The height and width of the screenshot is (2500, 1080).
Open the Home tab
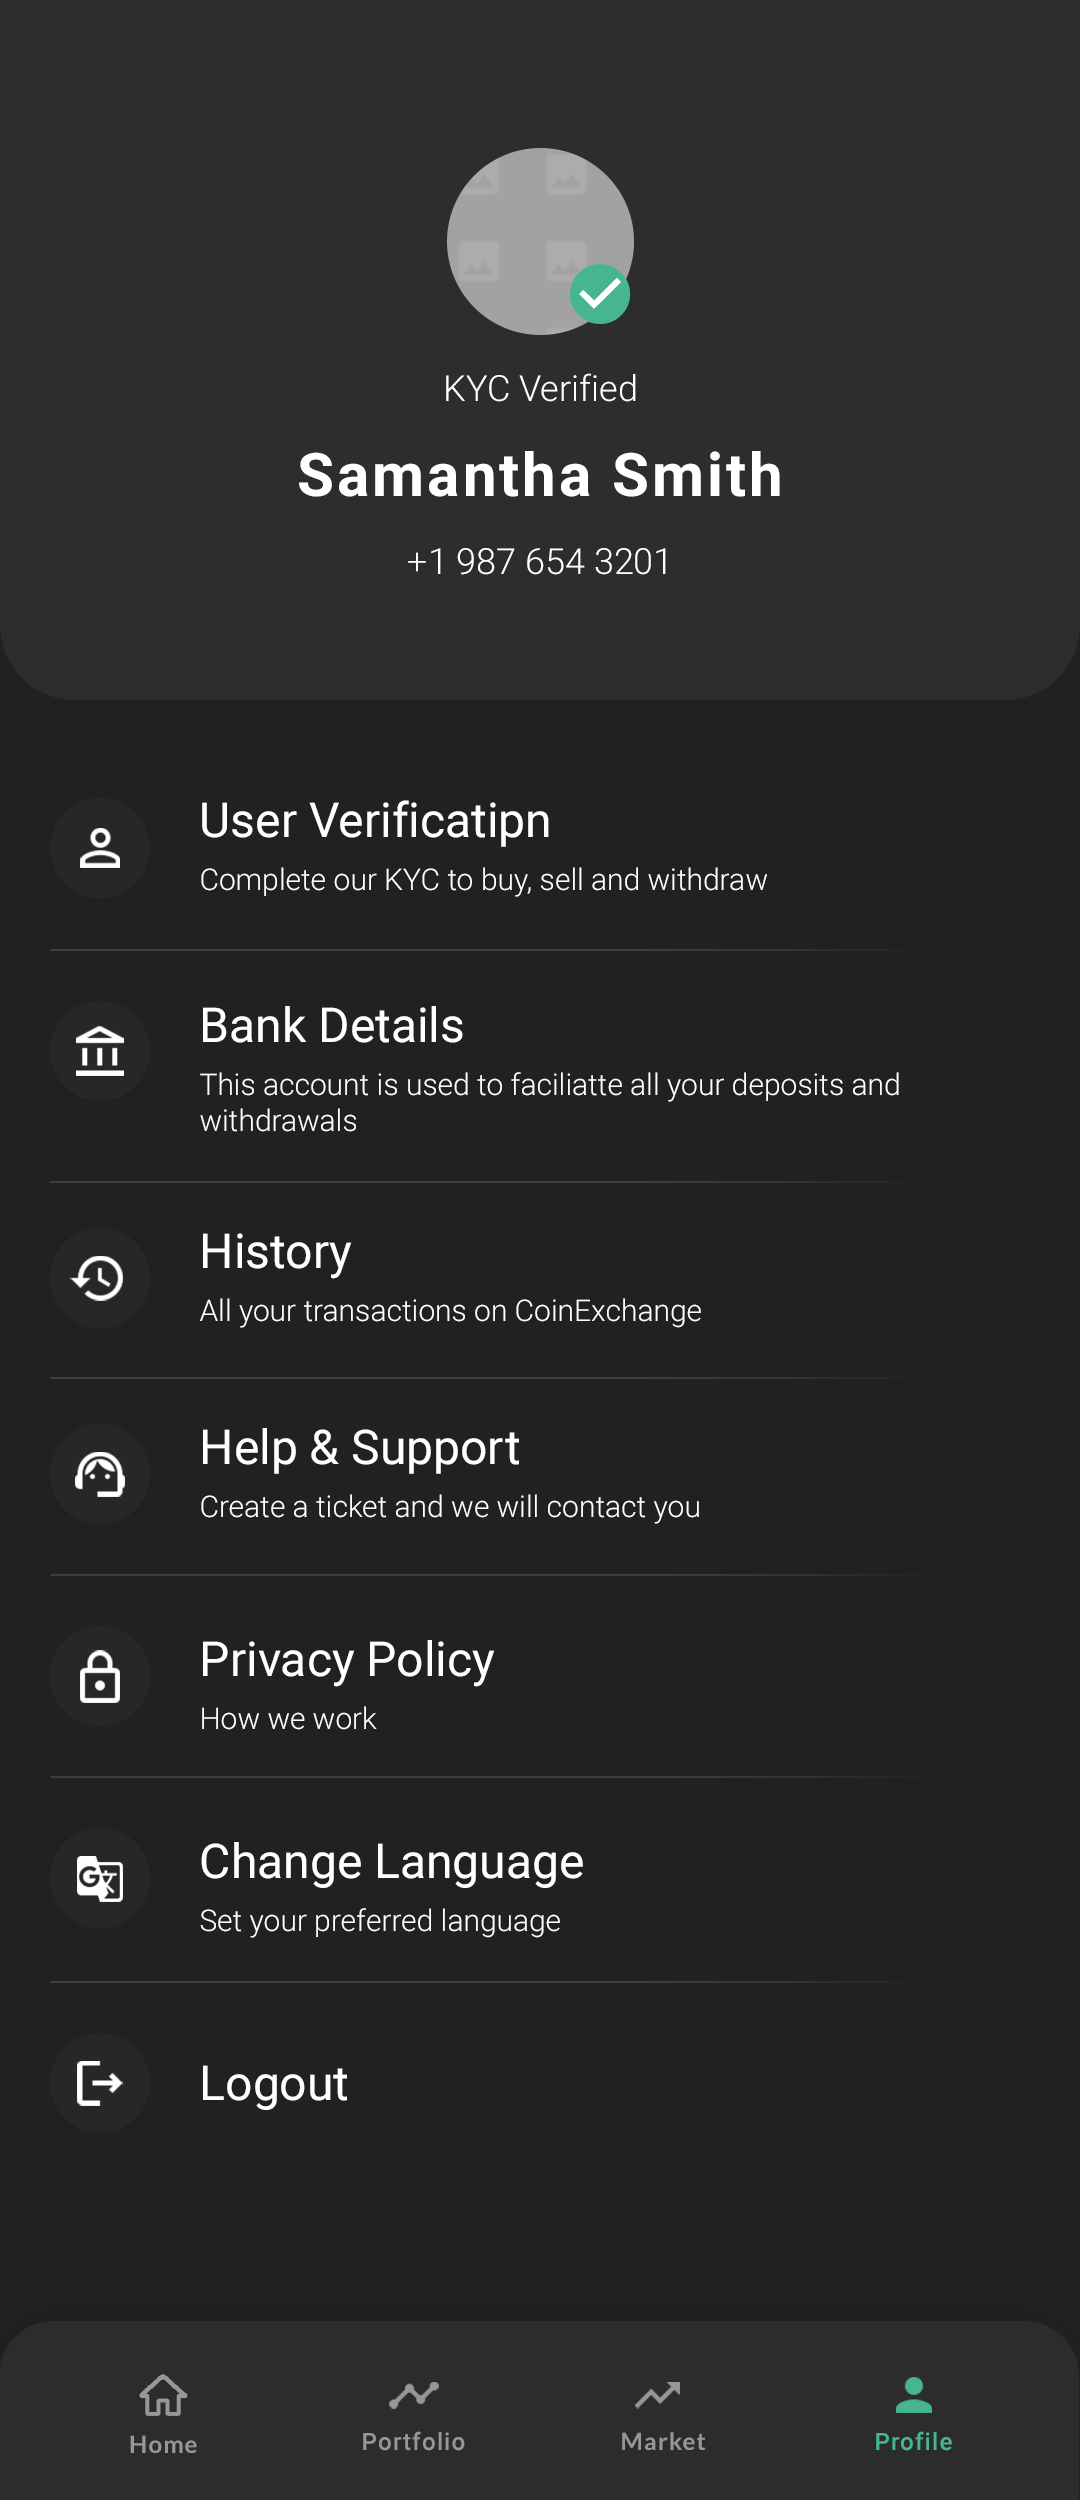163,2414
